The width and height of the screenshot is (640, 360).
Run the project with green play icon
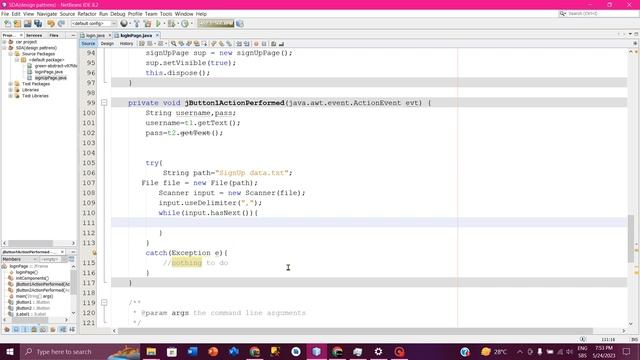158,24
